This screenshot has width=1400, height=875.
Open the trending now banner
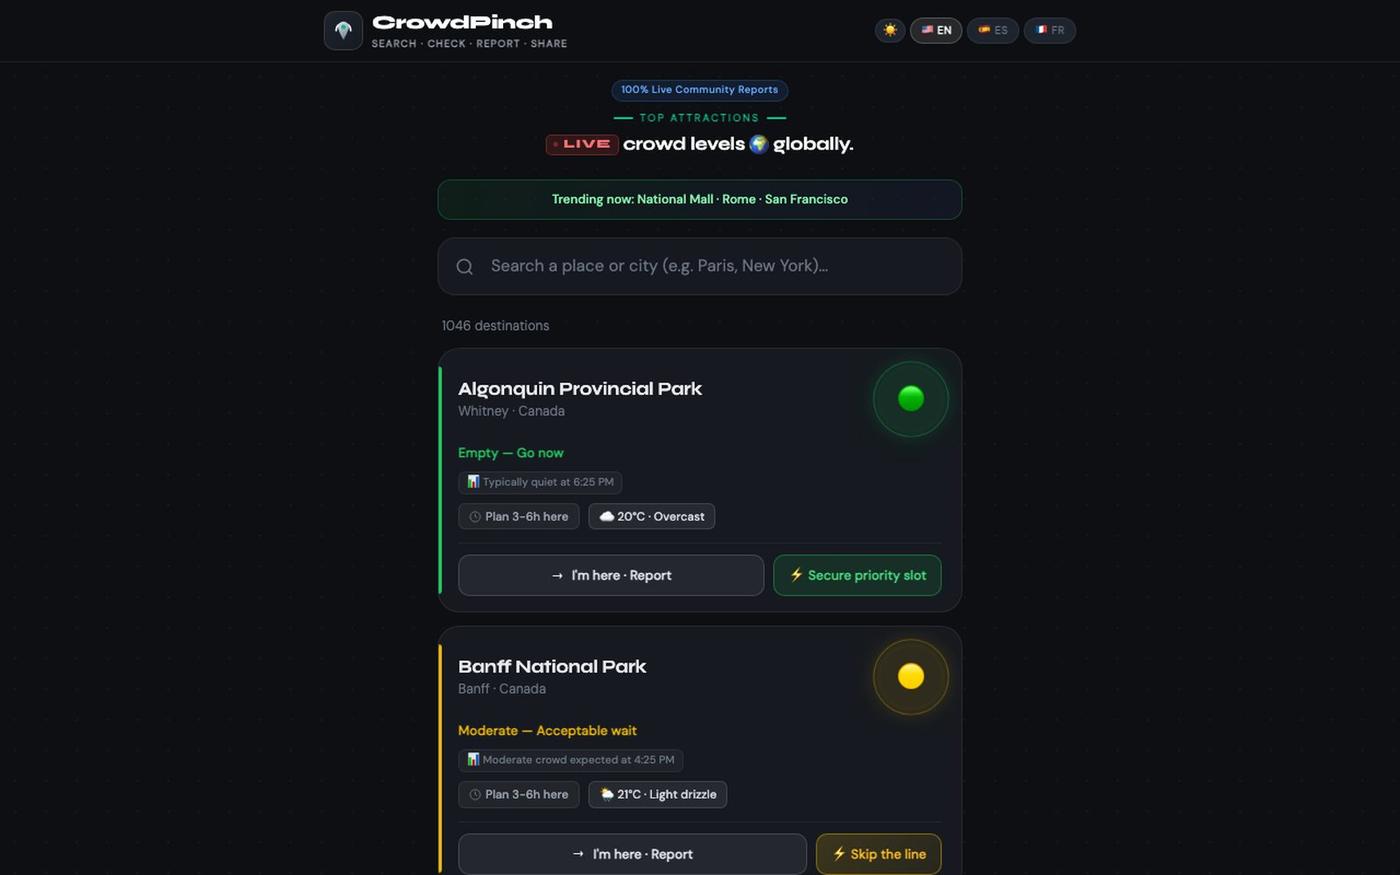pos(700,199)
